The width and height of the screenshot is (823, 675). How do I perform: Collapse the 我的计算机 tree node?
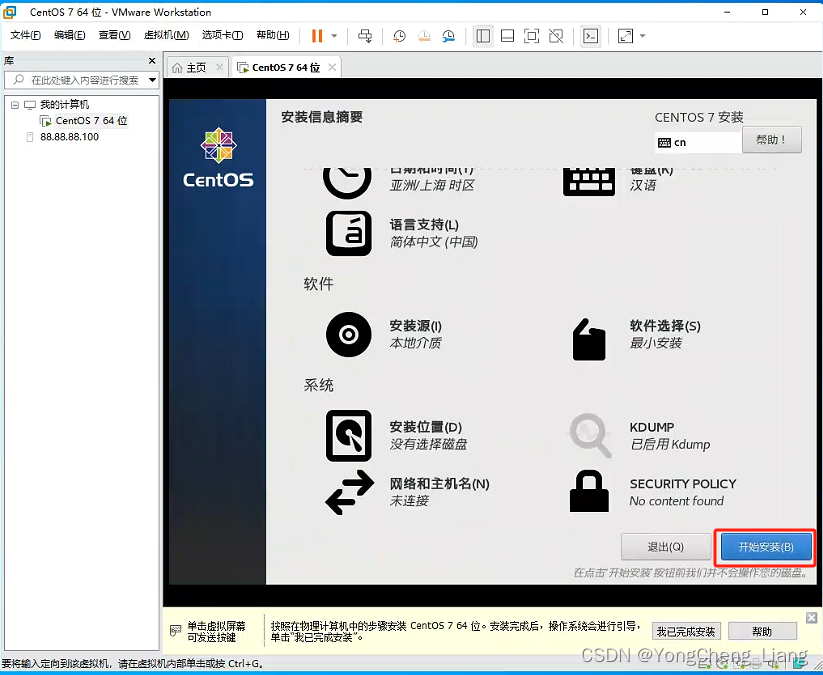coord(15,105)
